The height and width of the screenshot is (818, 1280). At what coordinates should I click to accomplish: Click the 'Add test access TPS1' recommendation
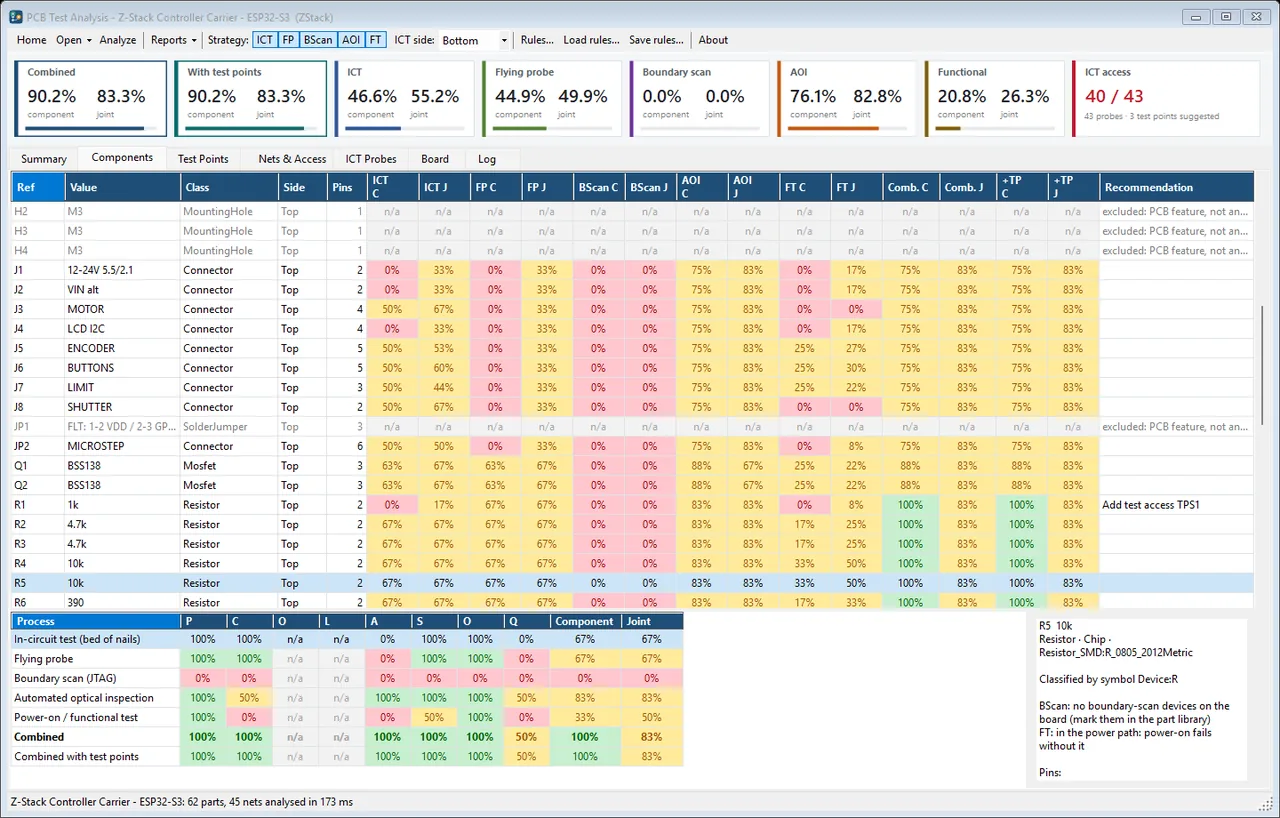pos(1151,505)
